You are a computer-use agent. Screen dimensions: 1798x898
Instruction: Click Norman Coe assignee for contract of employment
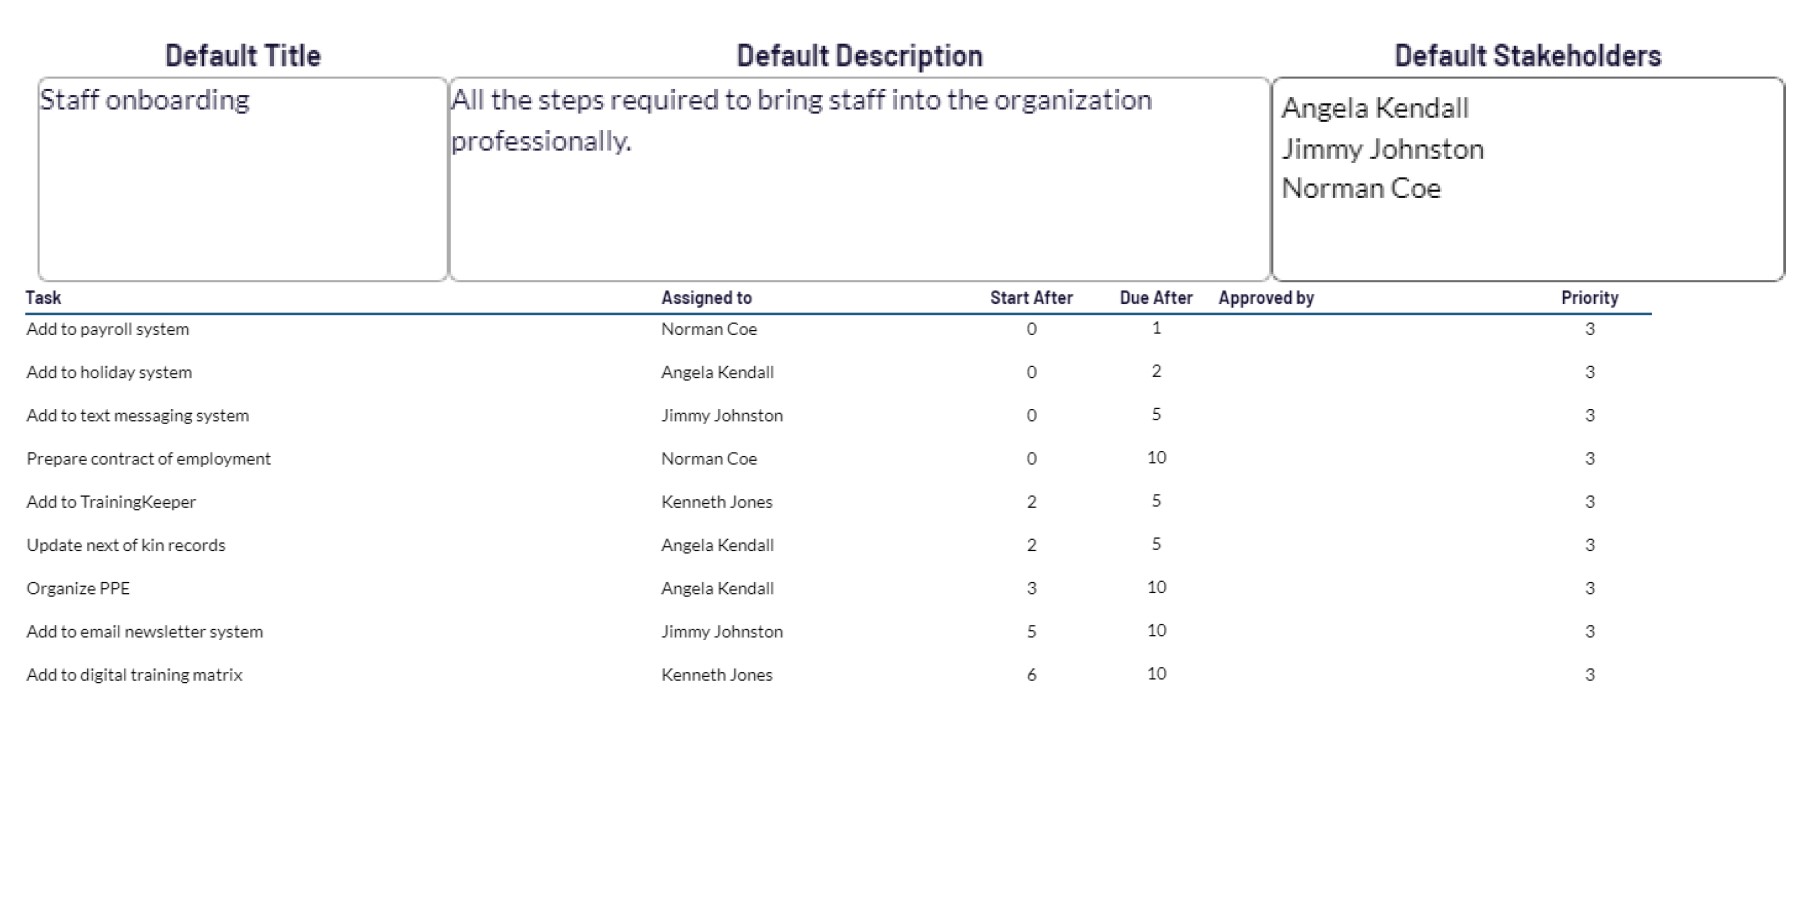tap(709, 458)
